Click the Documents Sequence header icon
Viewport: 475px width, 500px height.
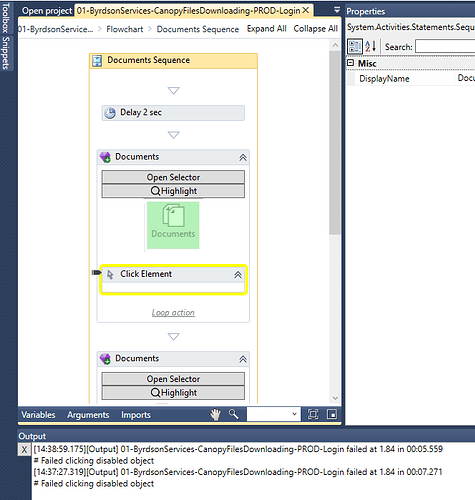[97, 61]
